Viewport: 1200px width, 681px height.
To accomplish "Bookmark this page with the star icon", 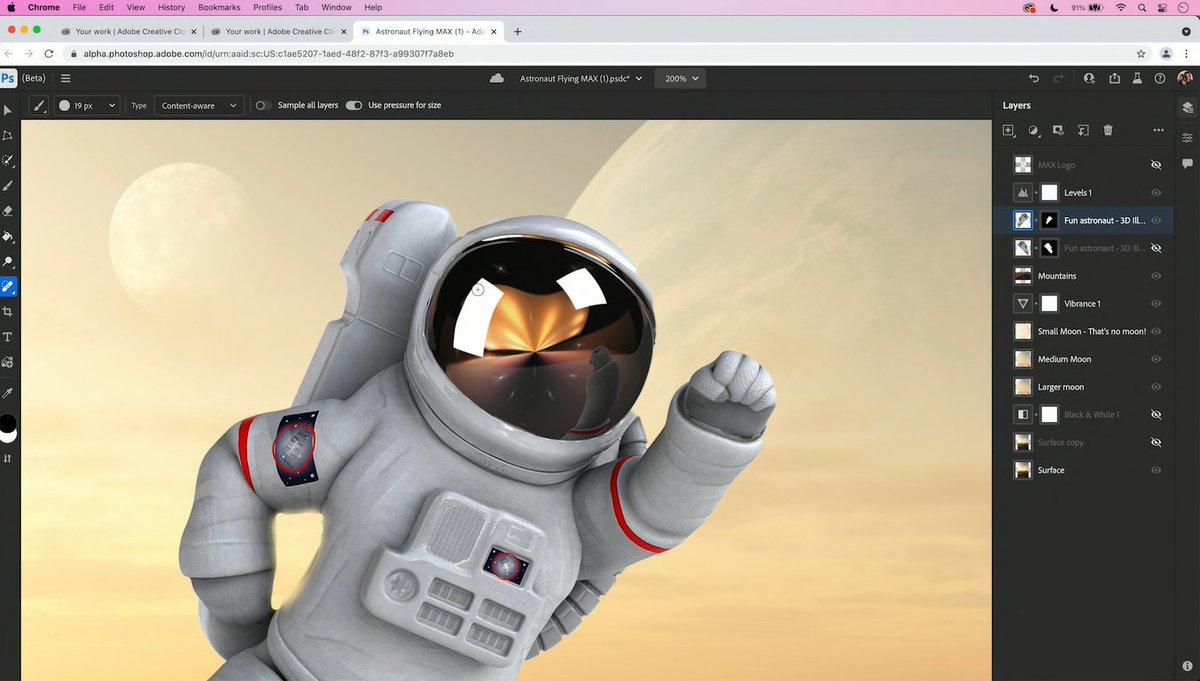I will pyautogui.click(x=1141, y=53).
